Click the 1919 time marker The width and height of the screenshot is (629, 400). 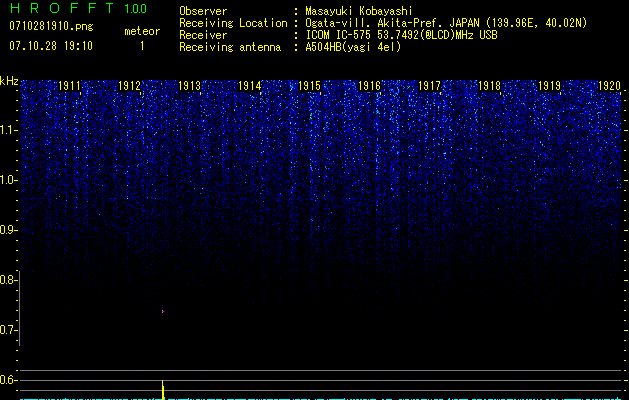(549, 86)
